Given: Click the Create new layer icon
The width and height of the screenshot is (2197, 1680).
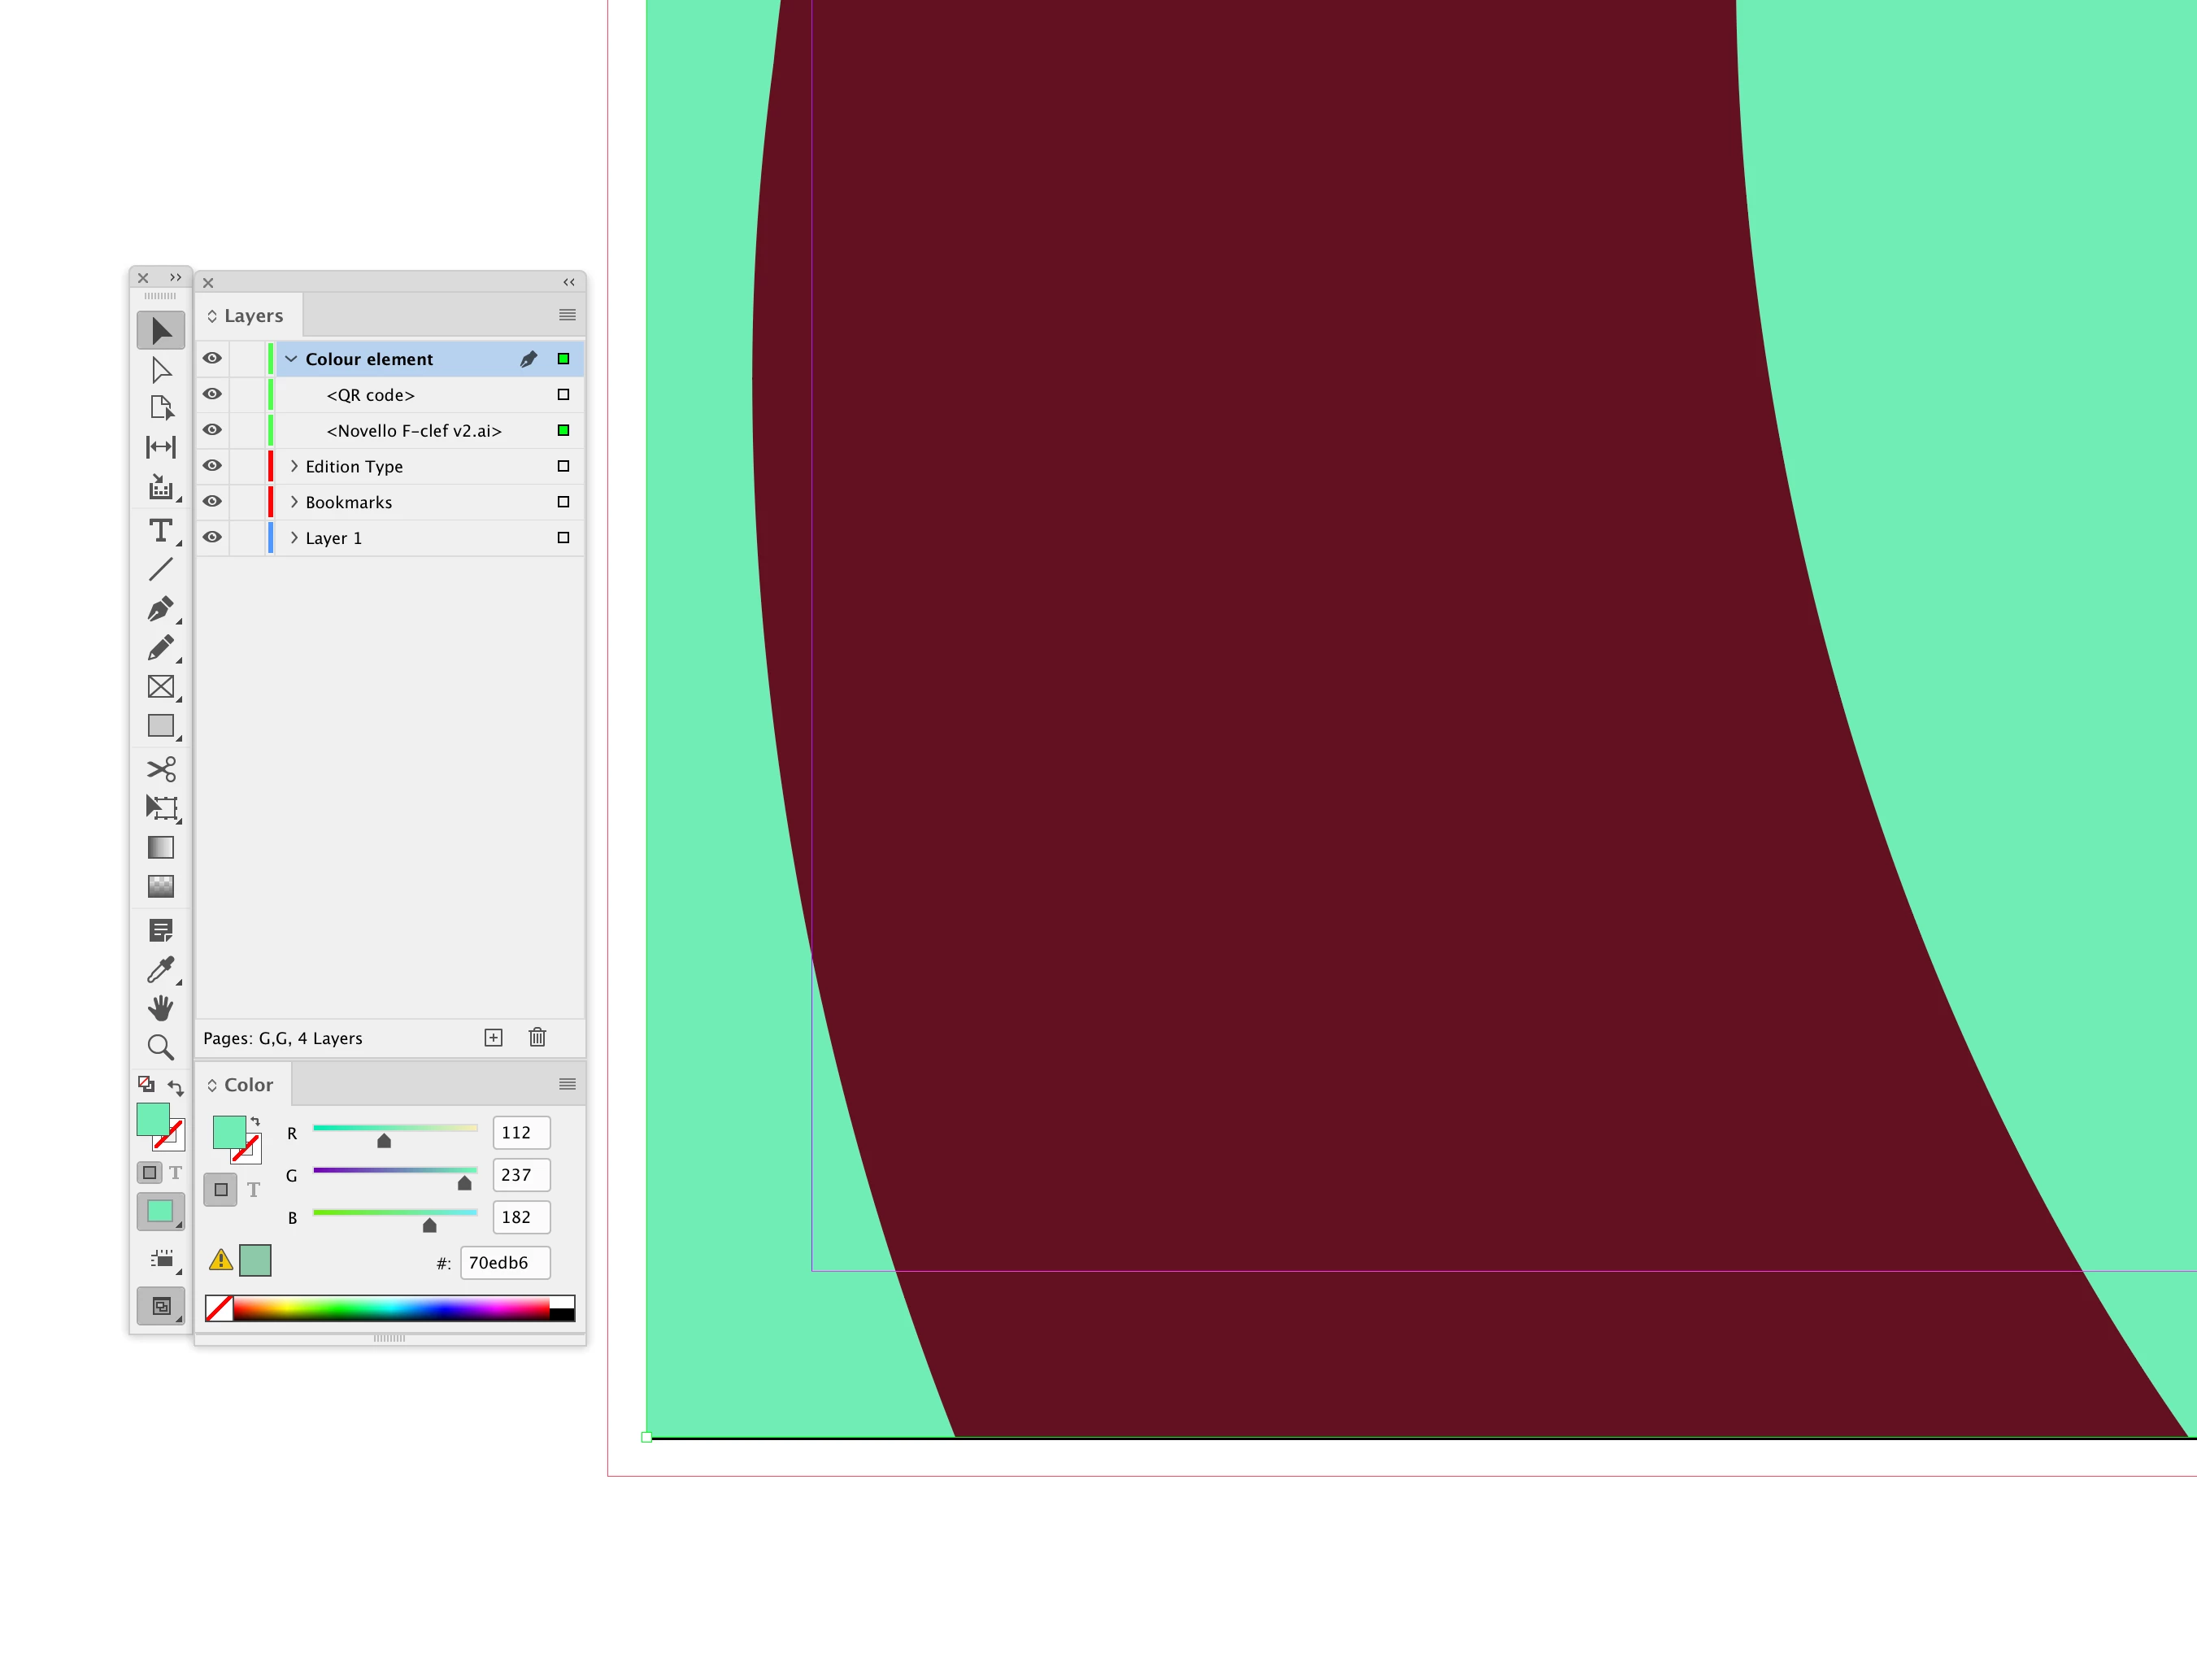Looking at the screenshot, I should pyautogui.click(x=493, y=1037).
